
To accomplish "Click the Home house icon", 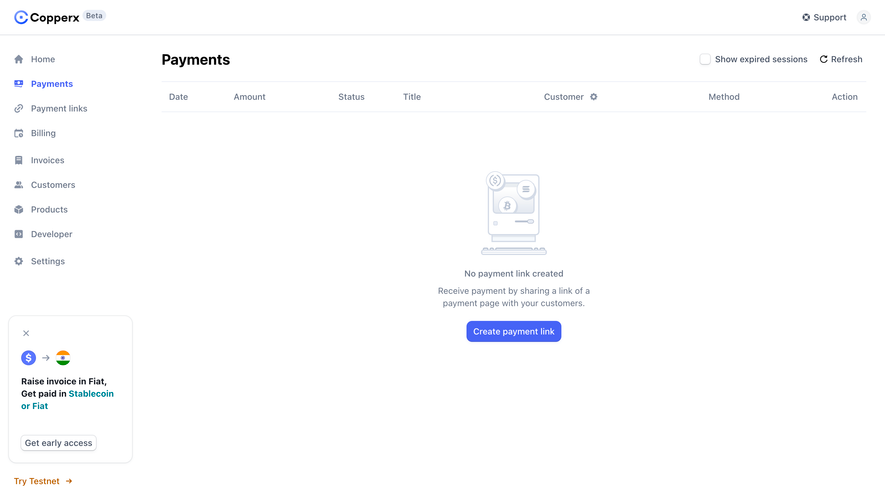I will pos(19,59).
